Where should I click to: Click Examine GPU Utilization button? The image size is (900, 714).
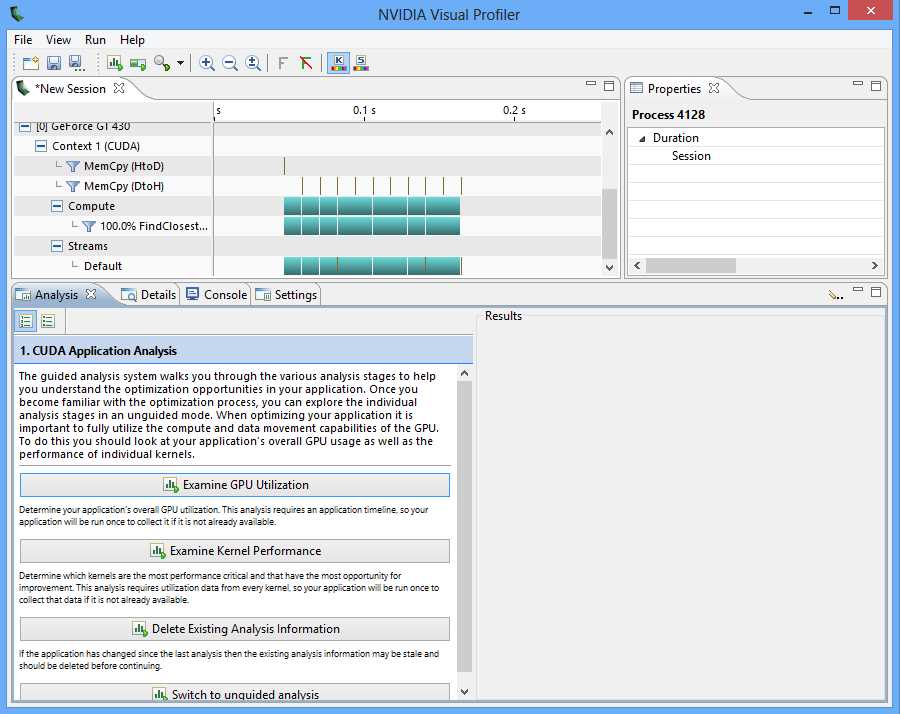pos(235,485)
